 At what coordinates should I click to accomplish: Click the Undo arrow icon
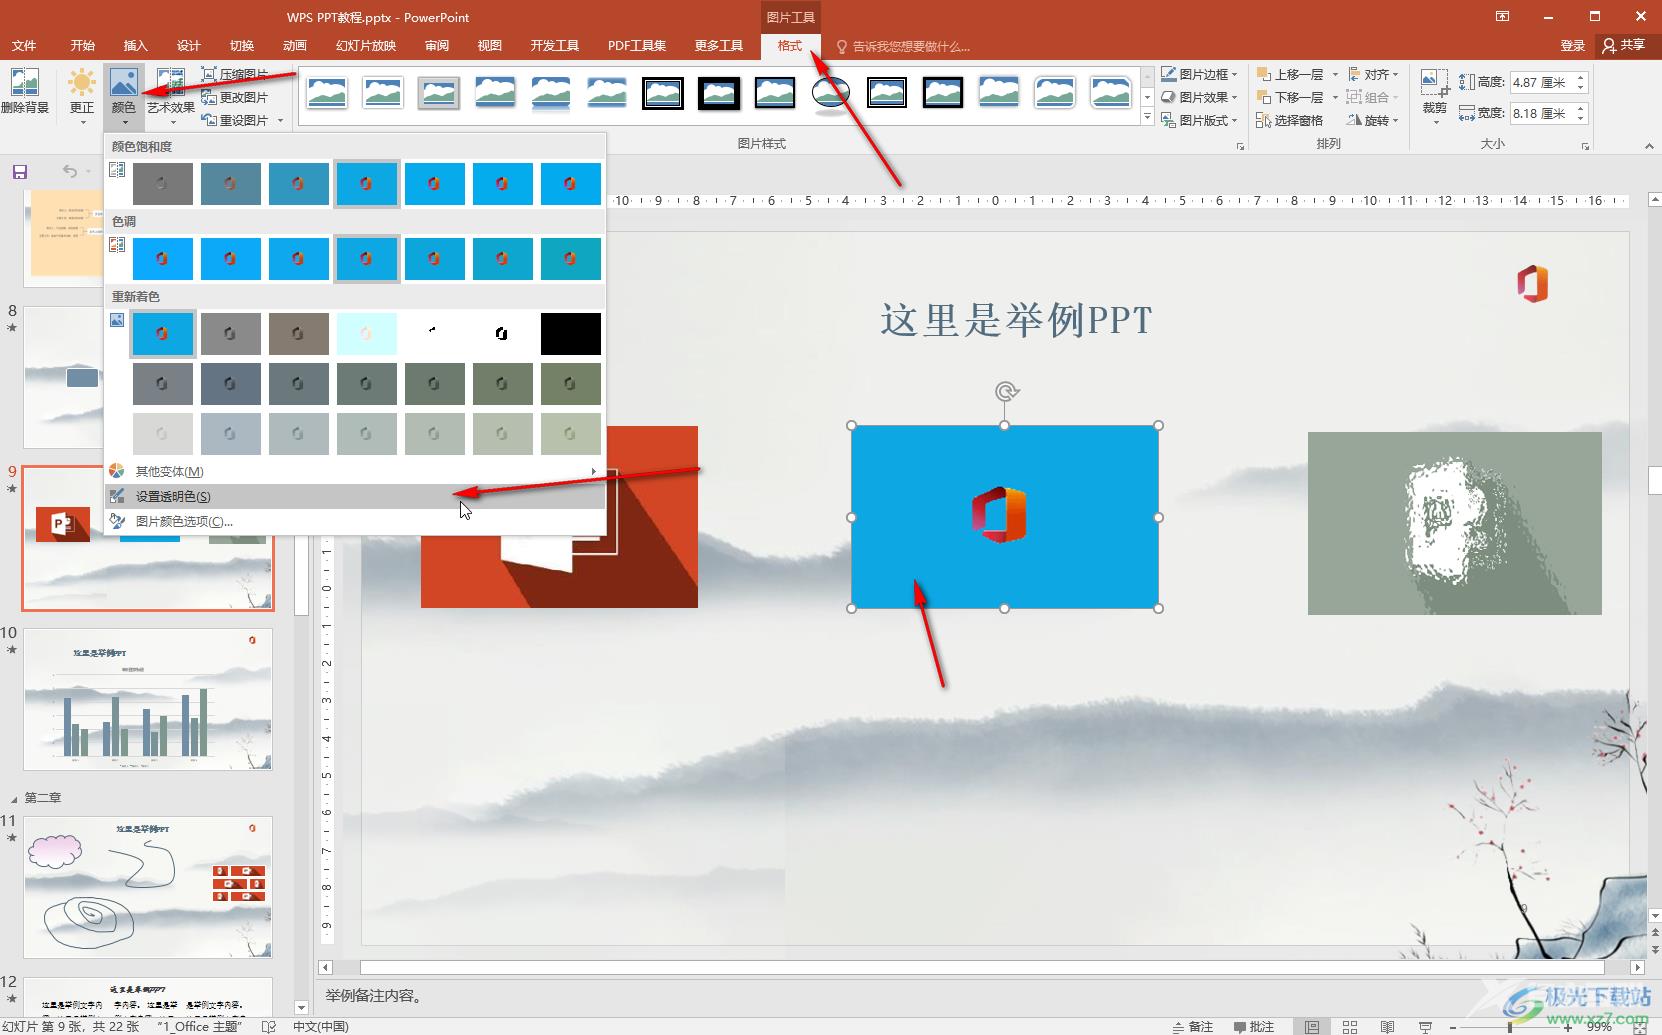69,171
